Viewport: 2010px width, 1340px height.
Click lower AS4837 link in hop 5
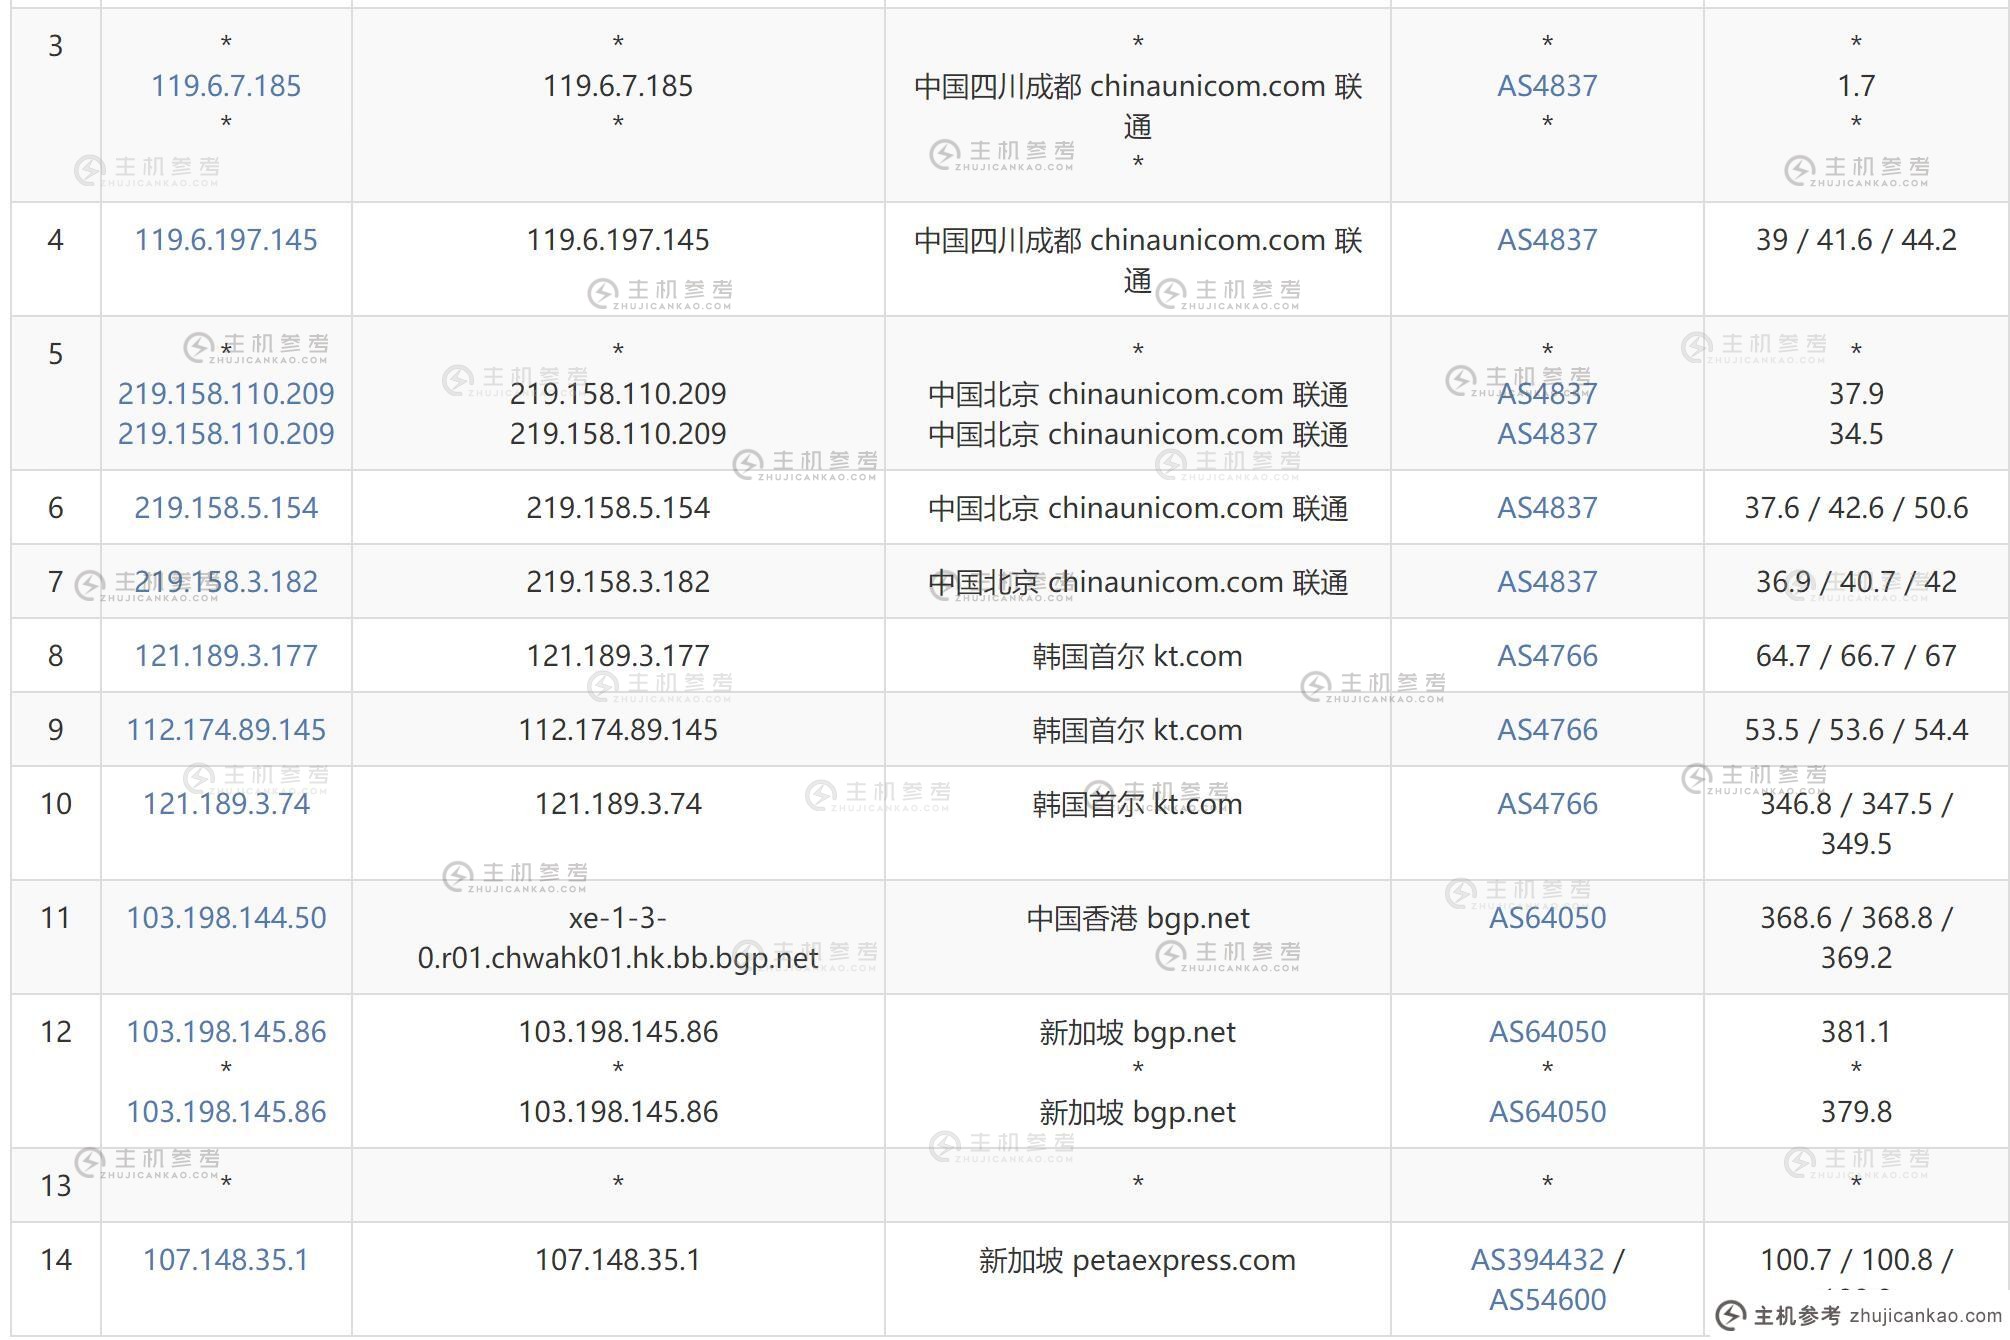pos(1547,434)
